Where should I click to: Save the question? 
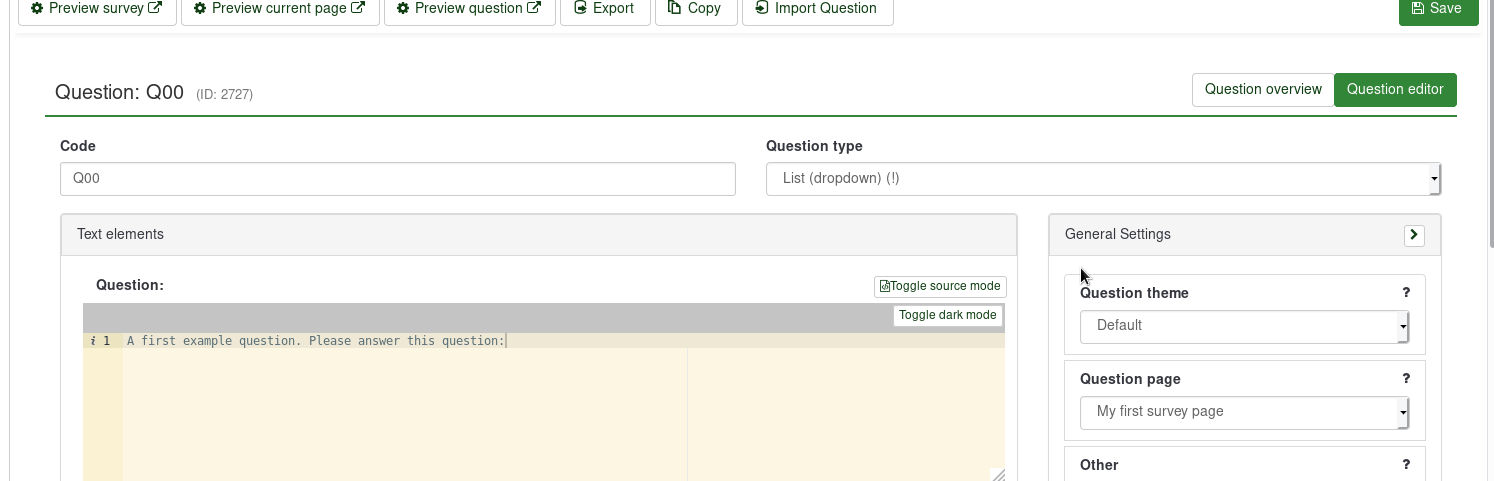[1438, 9]
